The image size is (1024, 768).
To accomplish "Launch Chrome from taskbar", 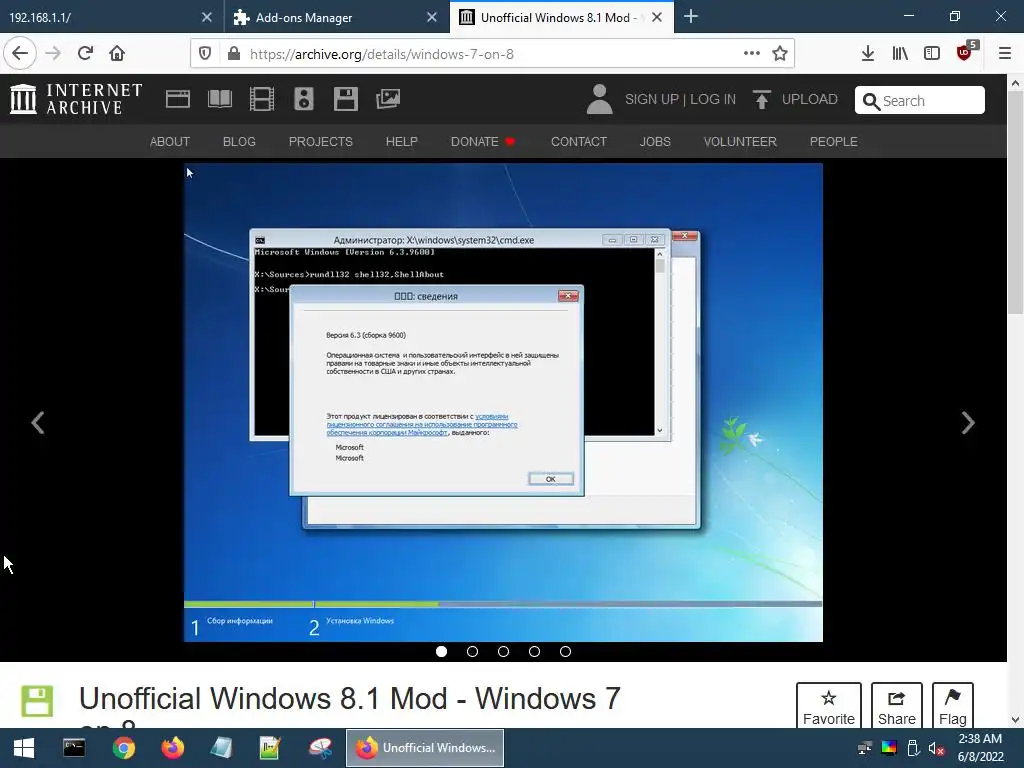I will pos(123,748).
